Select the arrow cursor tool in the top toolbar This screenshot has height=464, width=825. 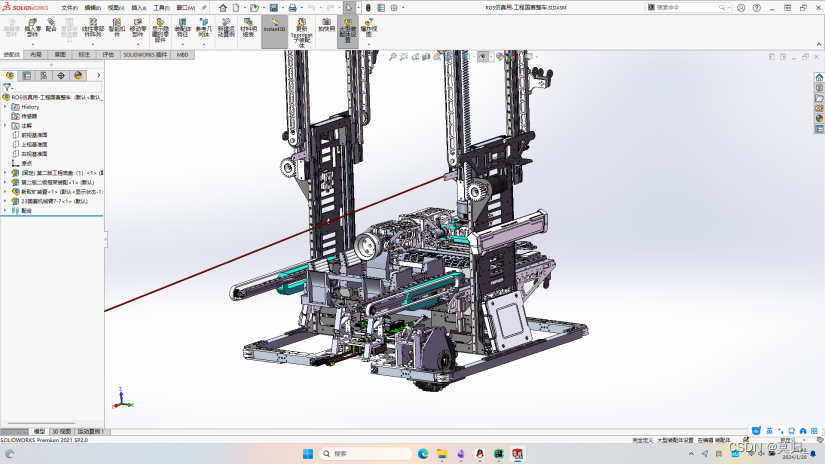coord(349,8)
